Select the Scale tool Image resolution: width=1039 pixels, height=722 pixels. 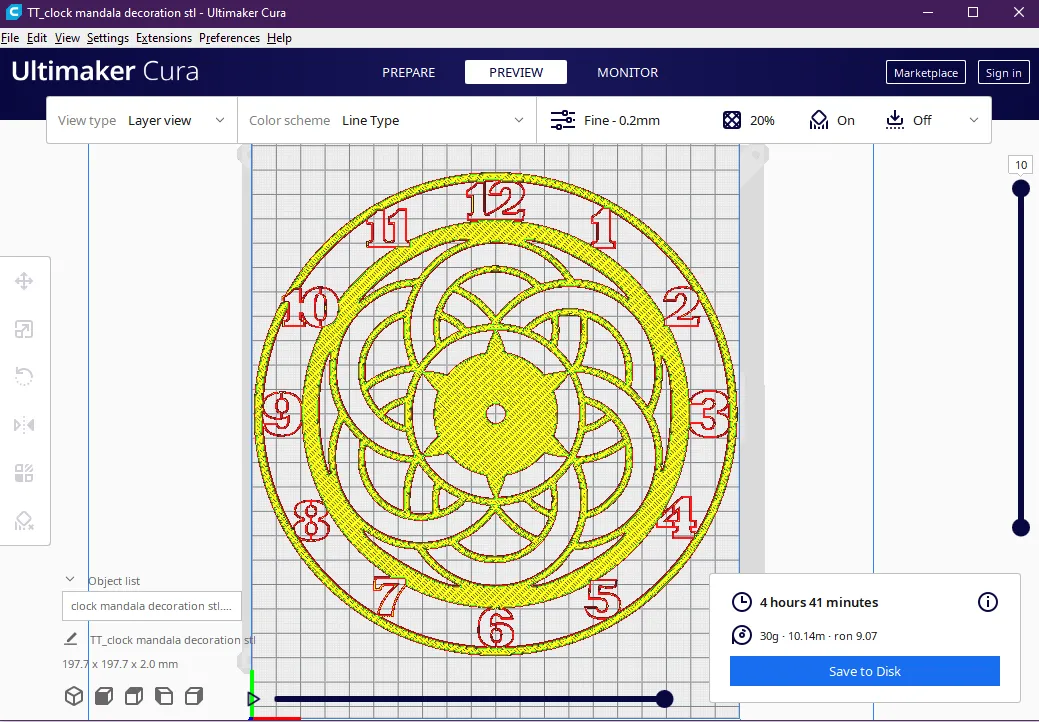[x=24, y=328]
